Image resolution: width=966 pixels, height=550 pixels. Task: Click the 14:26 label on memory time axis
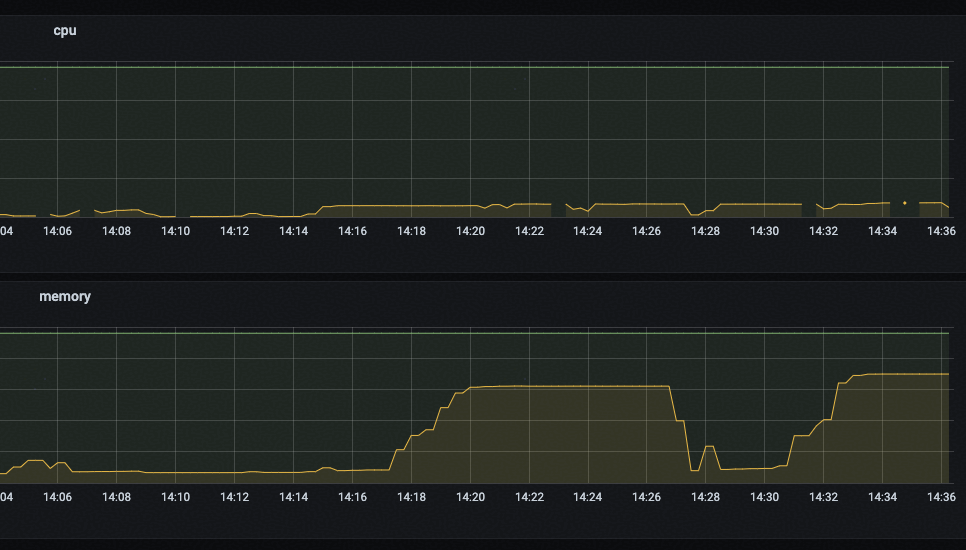pos(646,497)
